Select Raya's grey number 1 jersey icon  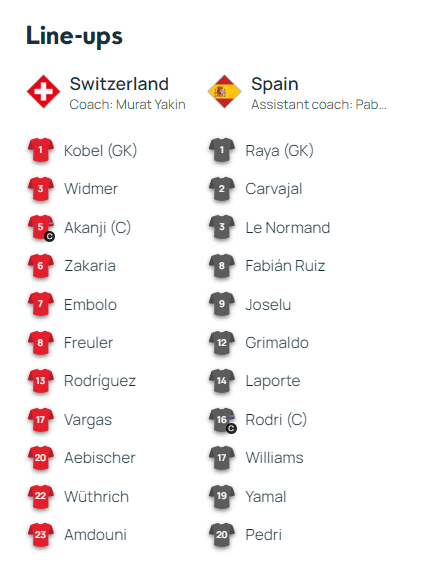point(222,150)
